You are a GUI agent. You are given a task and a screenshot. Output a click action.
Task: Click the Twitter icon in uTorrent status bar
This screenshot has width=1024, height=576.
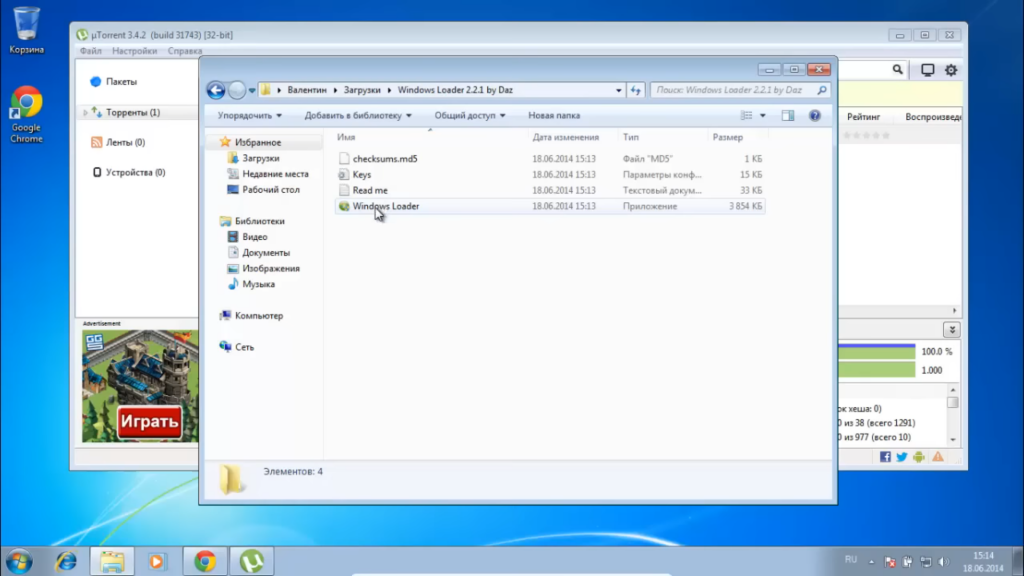(x=902, y=457)
